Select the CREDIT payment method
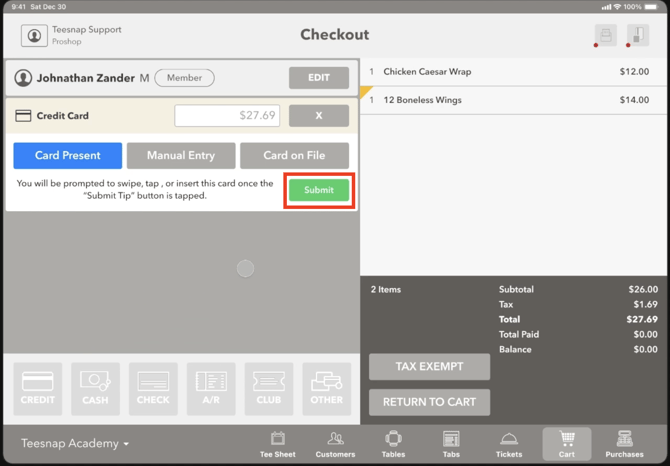The image size is (670, 466). click(x=38, y=389)
